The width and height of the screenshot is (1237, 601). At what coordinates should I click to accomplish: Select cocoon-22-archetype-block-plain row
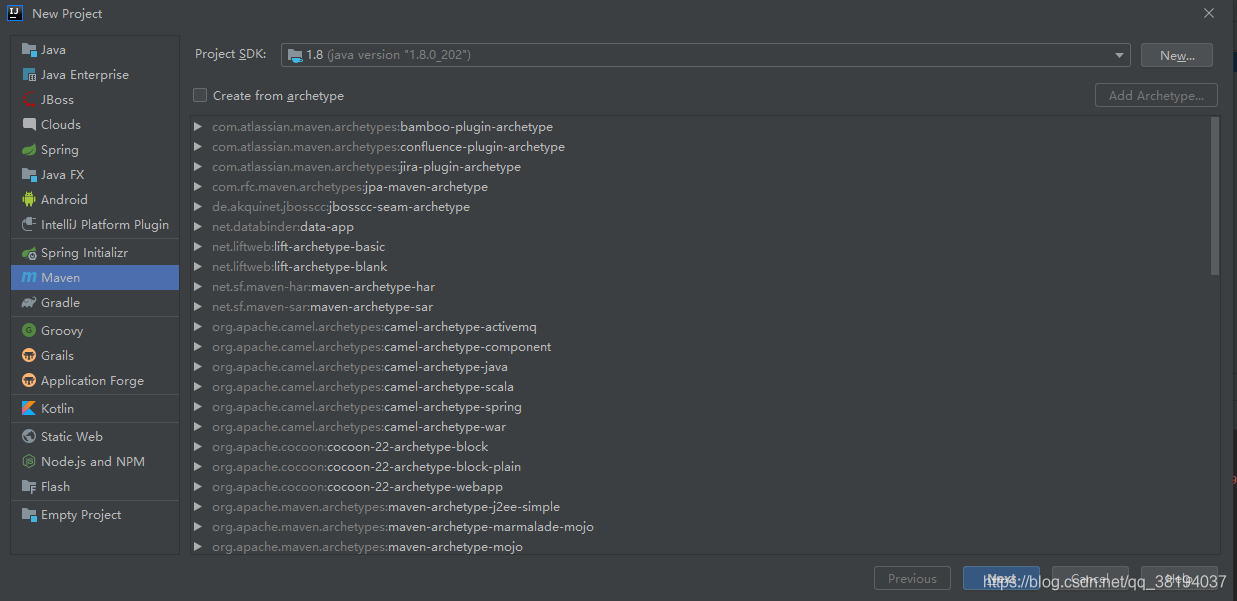700,467
